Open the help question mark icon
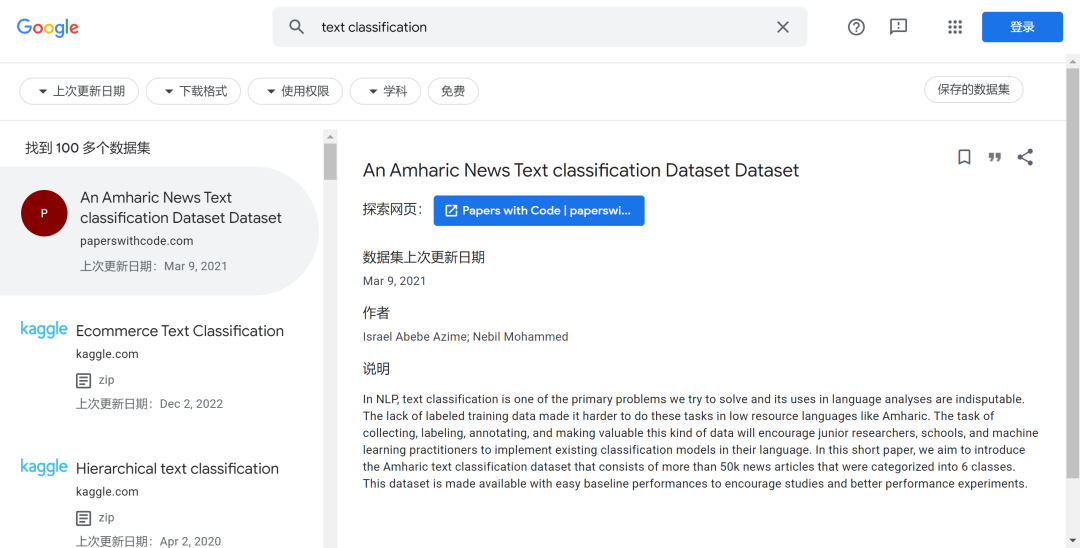This screenshot has height=548, width=1080. (856, 27)
